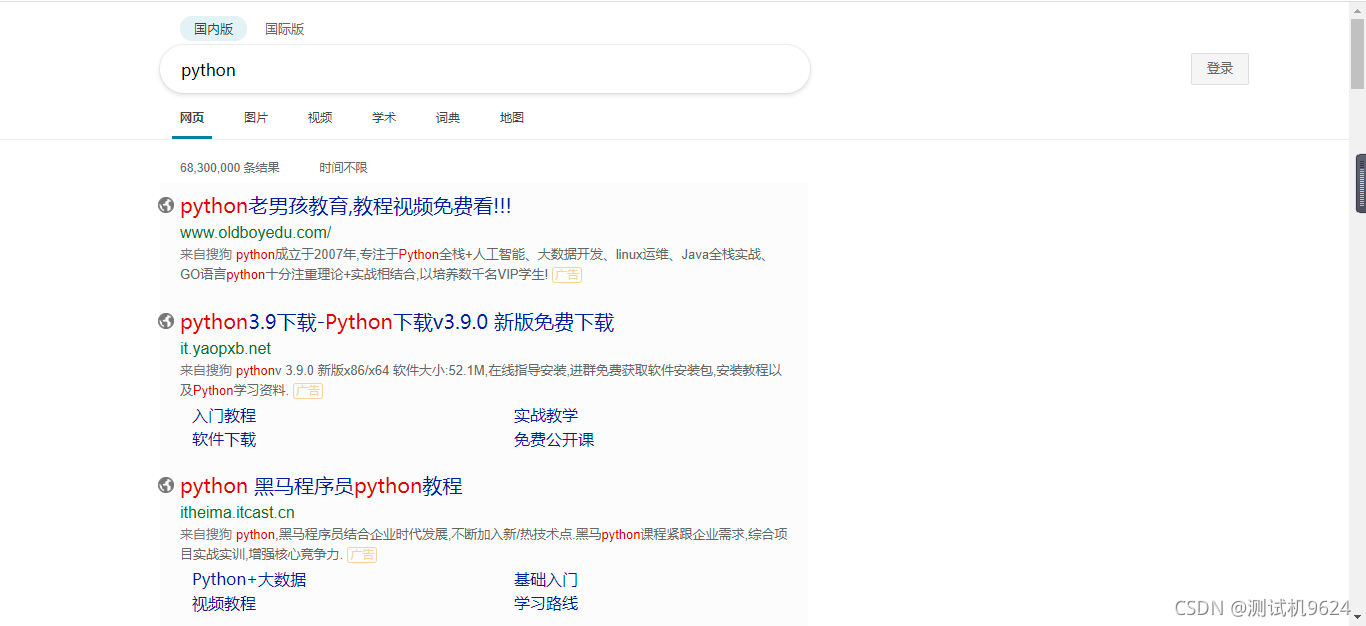1366x626 pixels.
Task: Click 广告 tag in oldboyedu result
Action: pyautogui.click(x=567, y=275)
